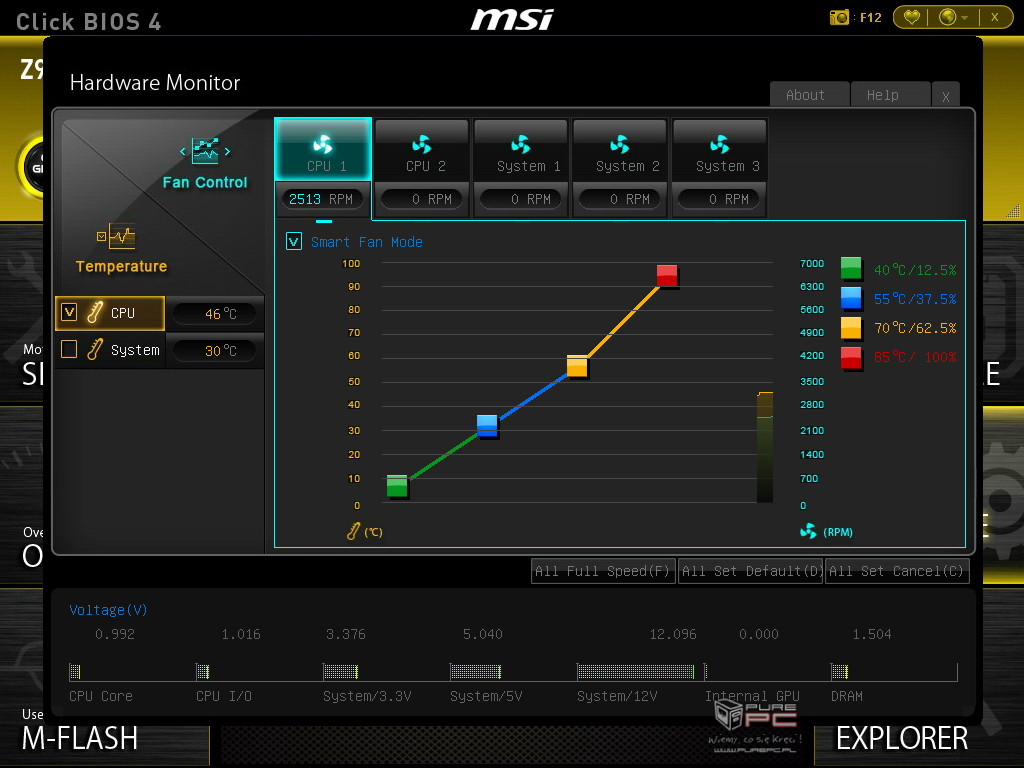Click the 3.376 voltage value

coord(345,634)
